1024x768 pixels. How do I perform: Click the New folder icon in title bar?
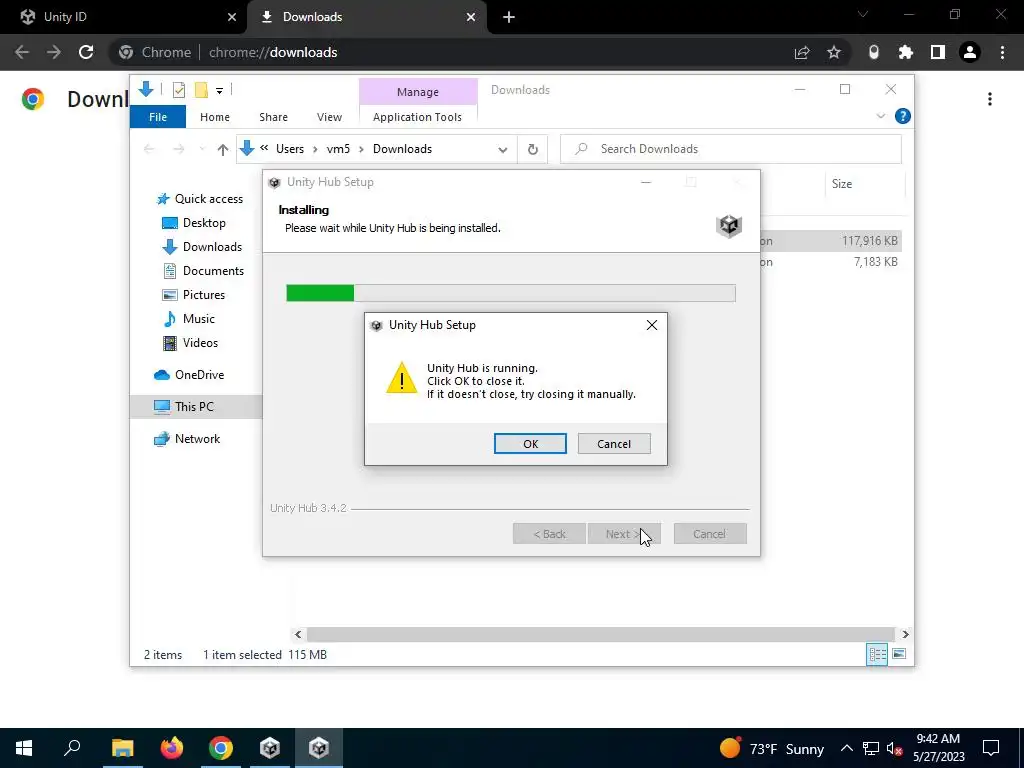tap(201, 90)
